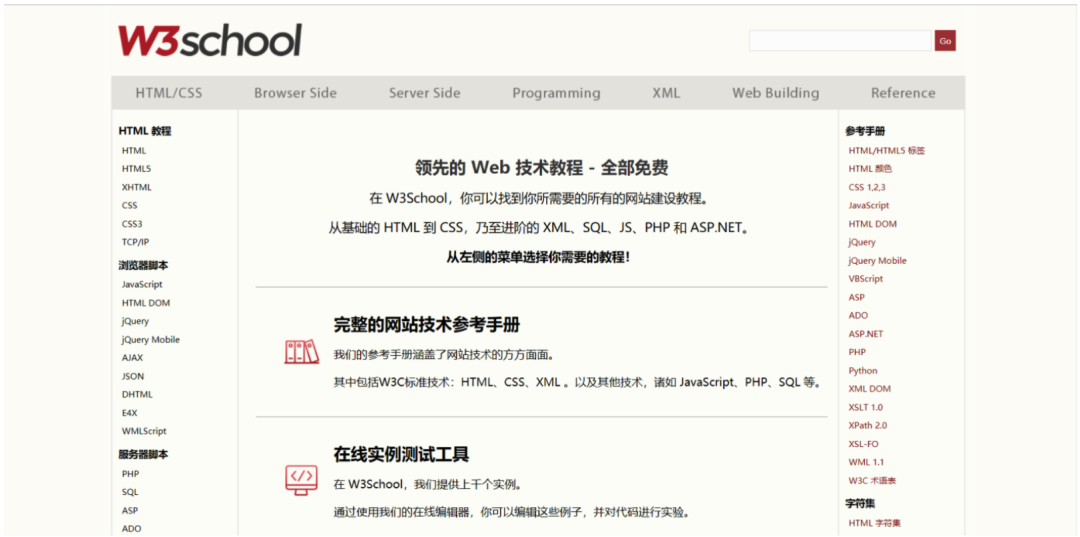Open ASP tutorial in left sidebar
This screenshot has width=1080, height=537.
pyautogui.click(x=129, y=511)
